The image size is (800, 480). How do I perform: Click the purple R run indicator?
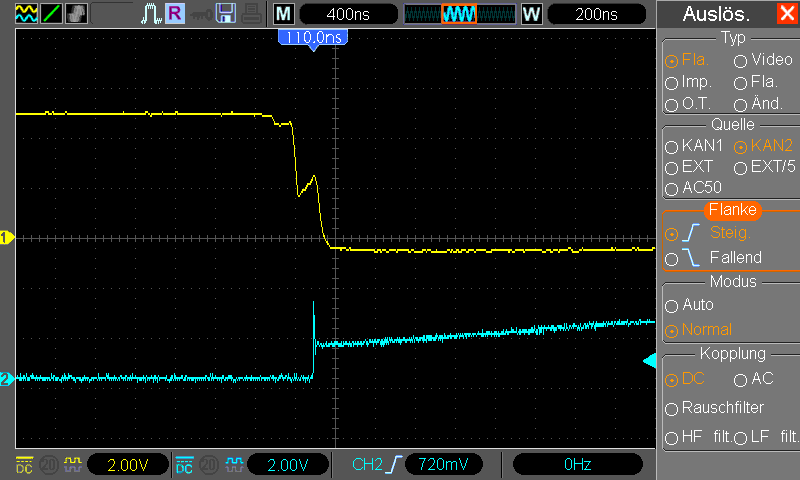tap(174, 13)
